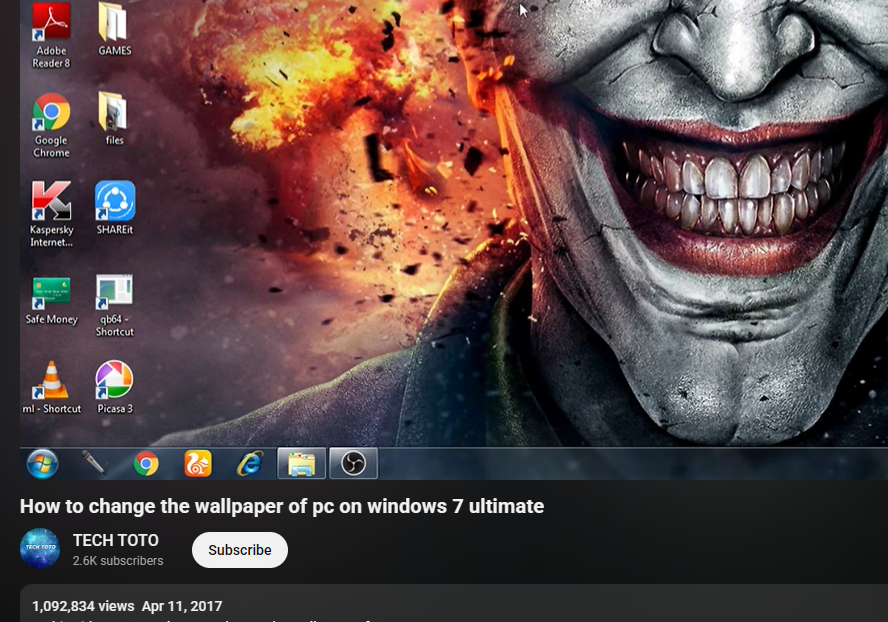Open Kaspersky Internet Security shortcut
Image resolution: width=888 pixels, height=622 pixels.
point(51,214)
